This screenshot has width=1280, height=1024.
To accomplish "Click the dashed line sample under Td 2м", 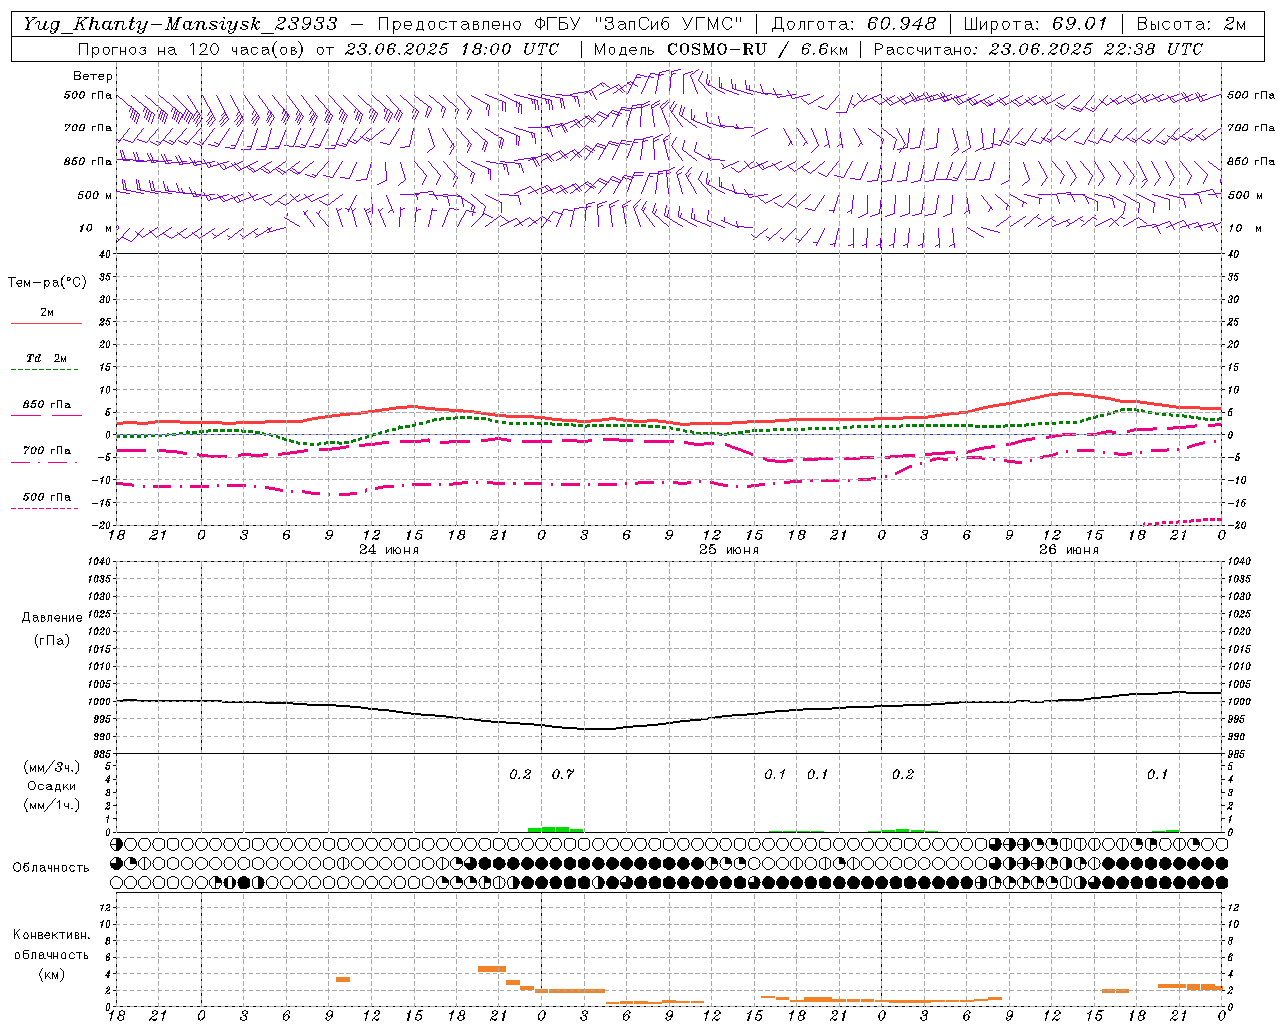I will click(x=46, y=370).
